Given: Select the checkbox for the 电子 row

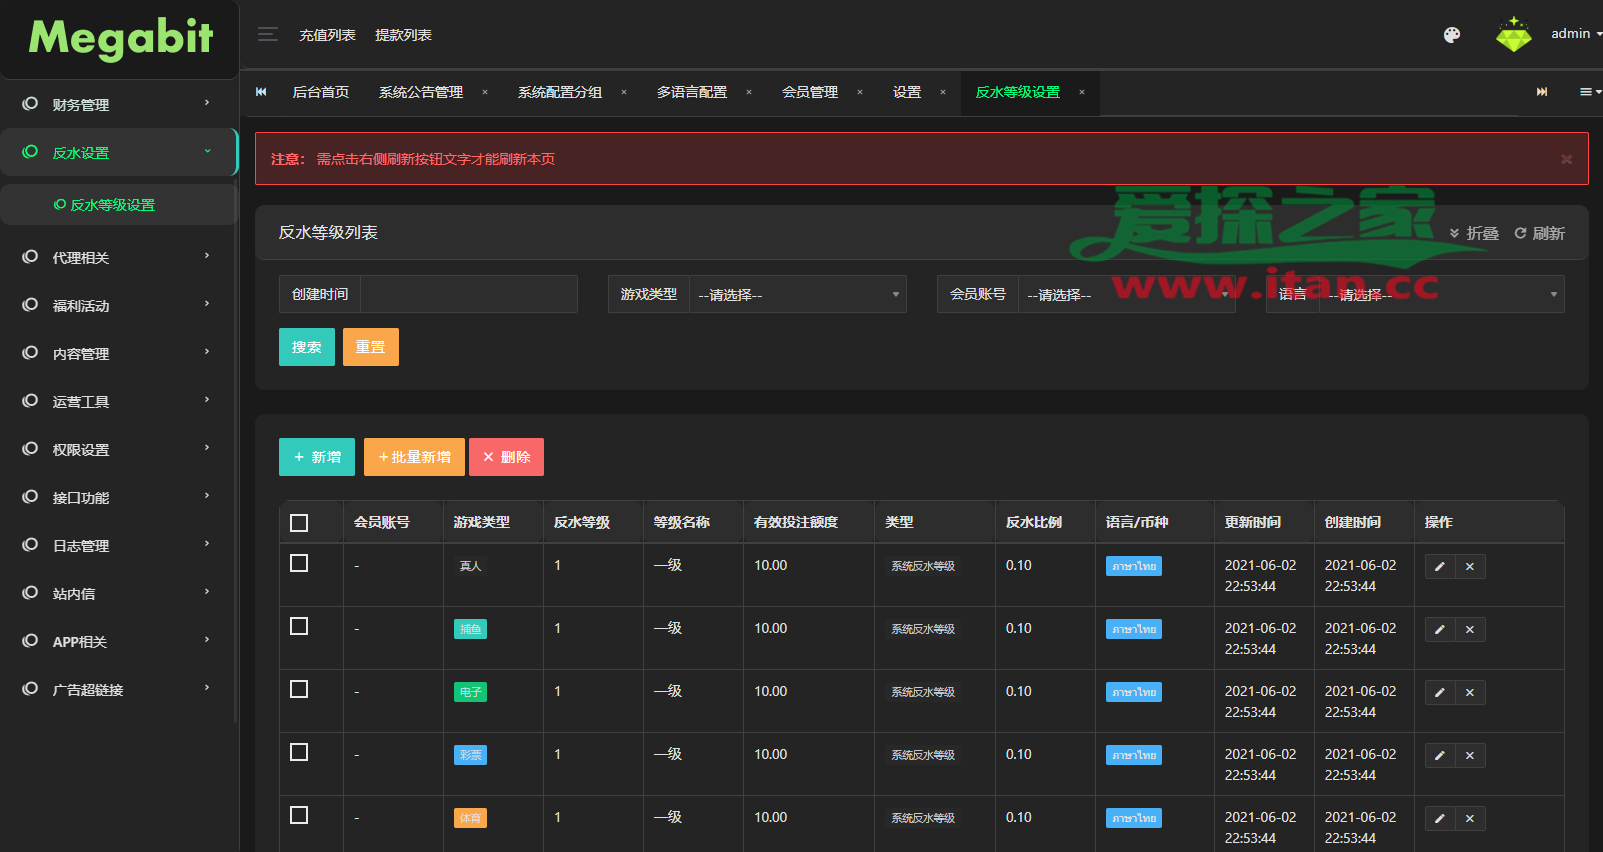Looking at the screenshot, I should (x=299, y=690).
